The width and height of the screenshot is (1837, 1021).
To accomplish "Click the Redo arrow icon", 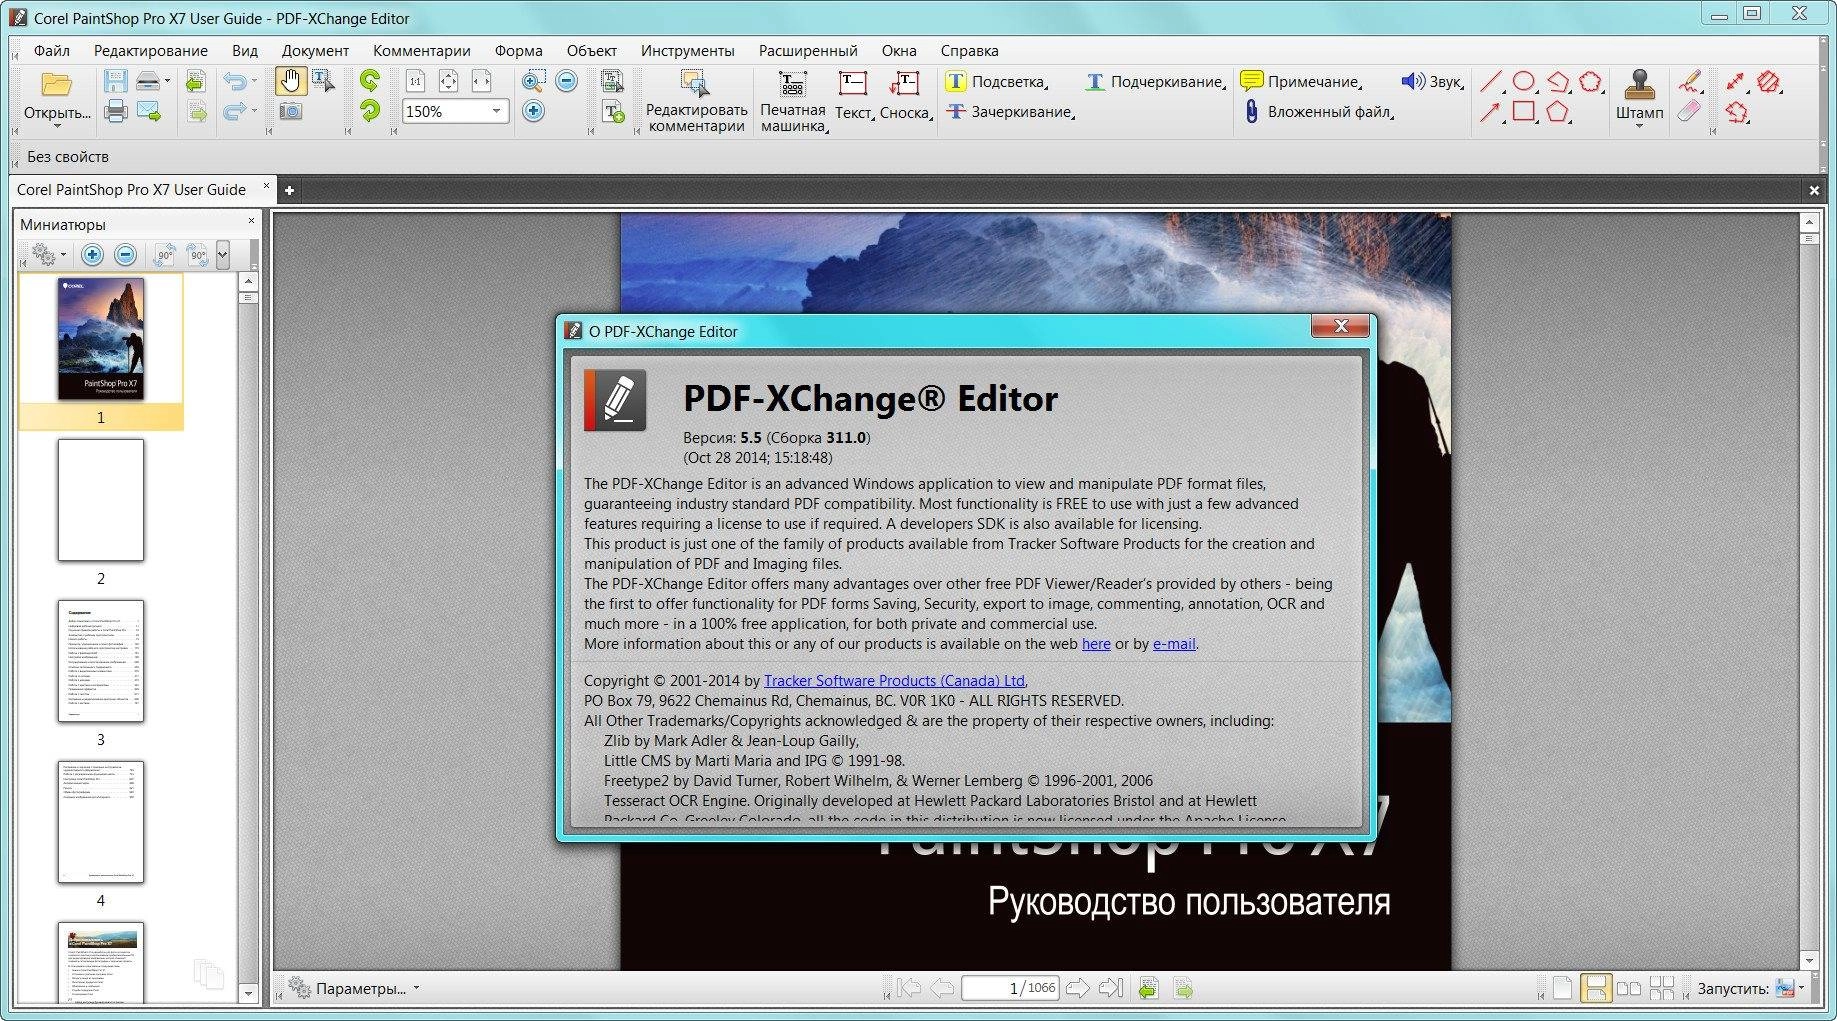I will click(234, 112).
